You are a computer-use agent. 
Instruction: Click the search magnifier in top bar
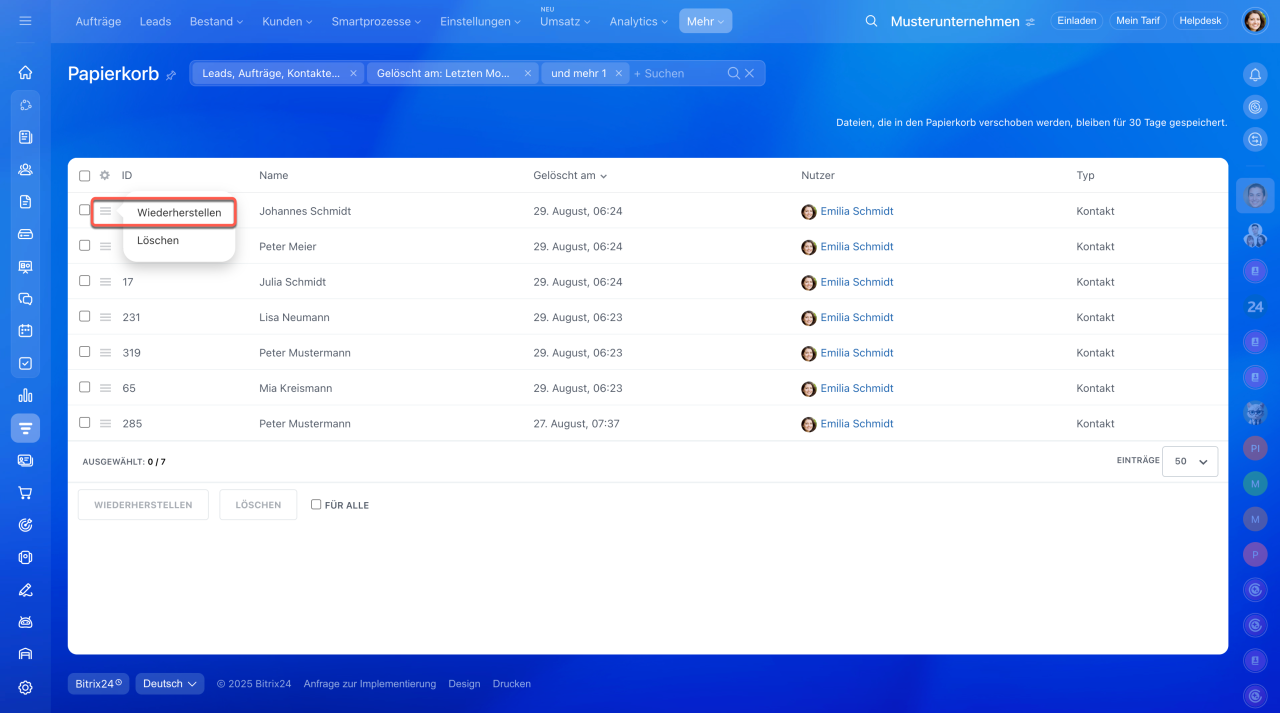point(871,21)
